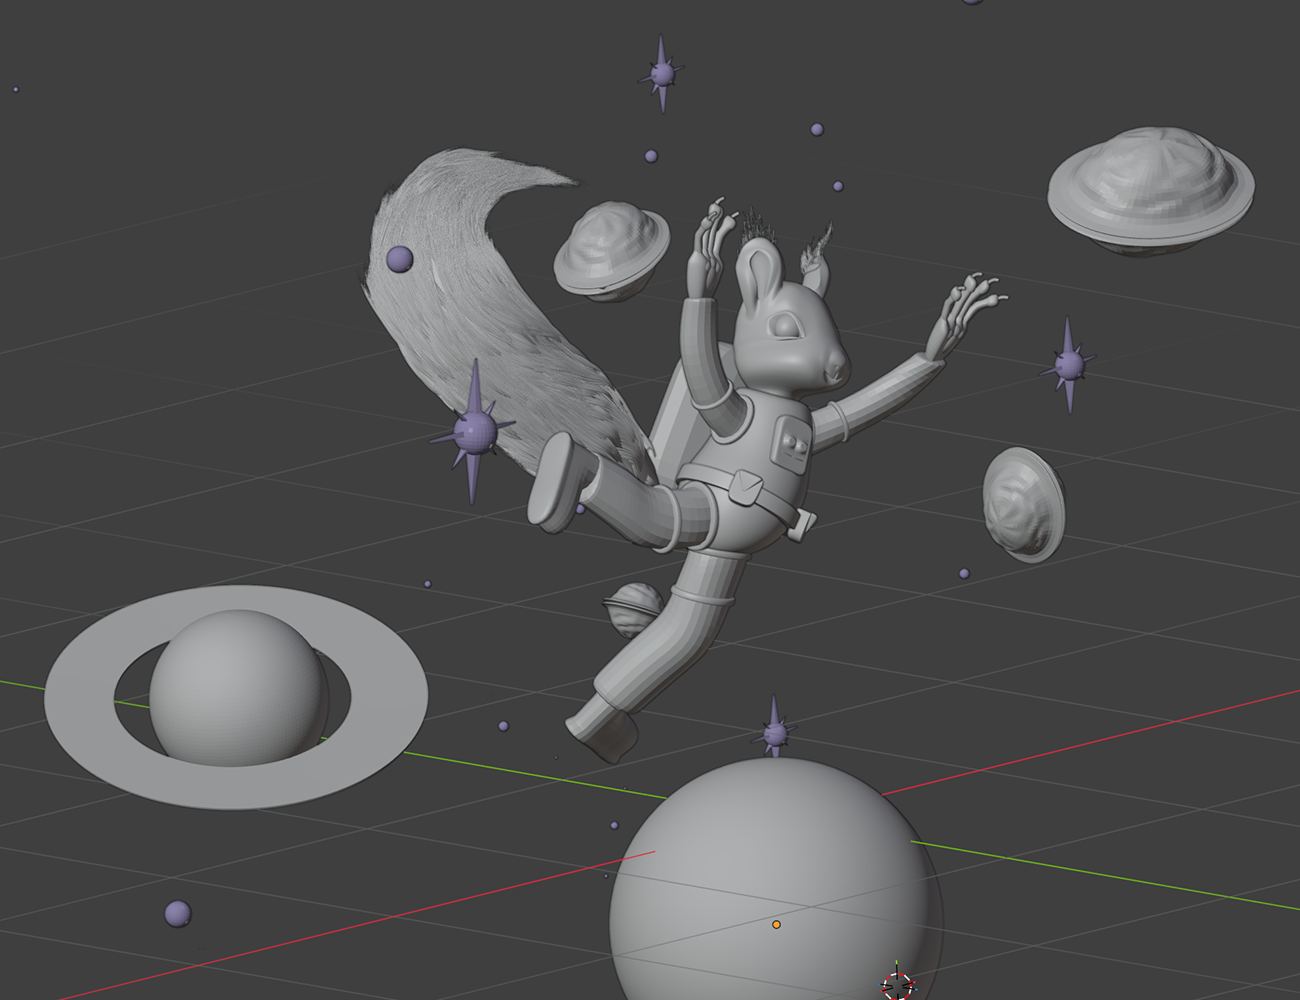Image resolution: width=1300 pixels, height=1000 pixels.
Task: Select the small walnut planet behind the leg
Action: [x=632, y=609]
